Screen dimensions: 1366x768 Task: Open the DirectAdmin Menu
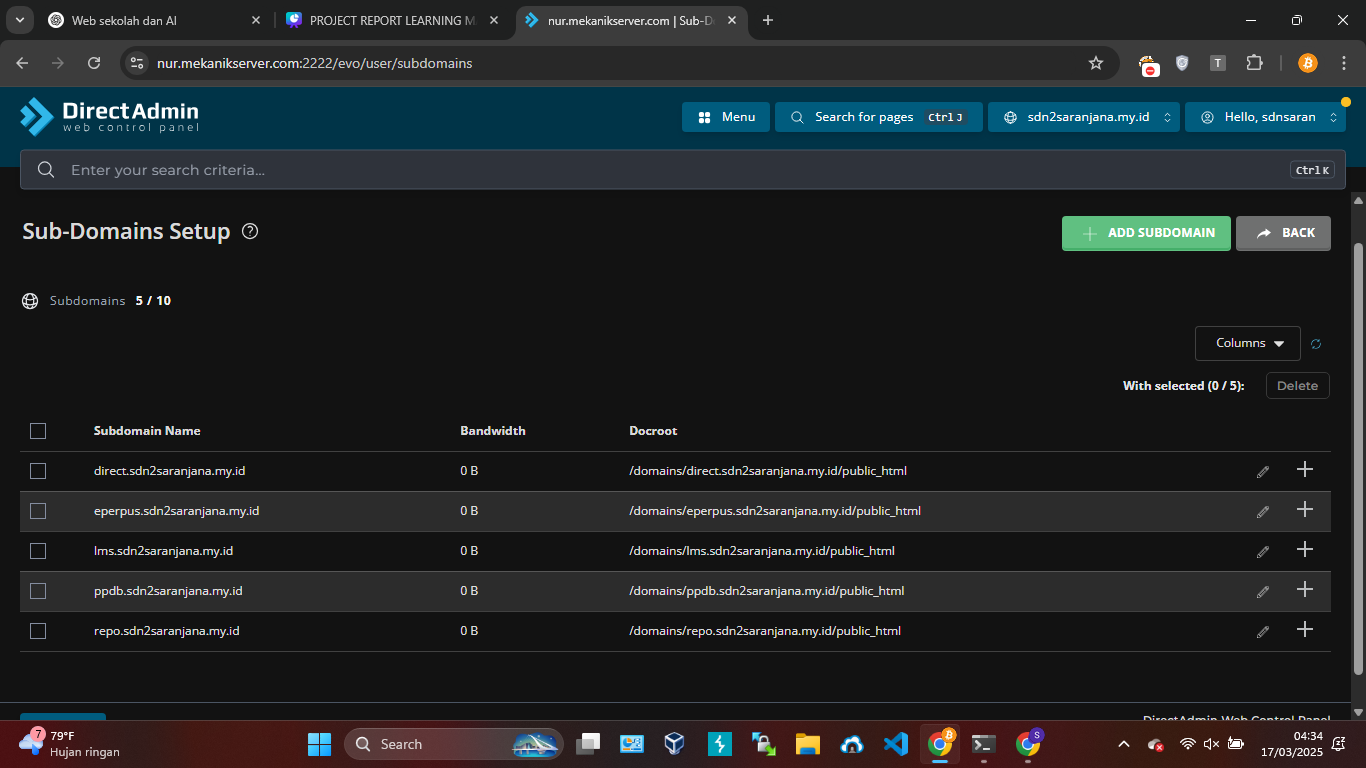click(726, 117)
